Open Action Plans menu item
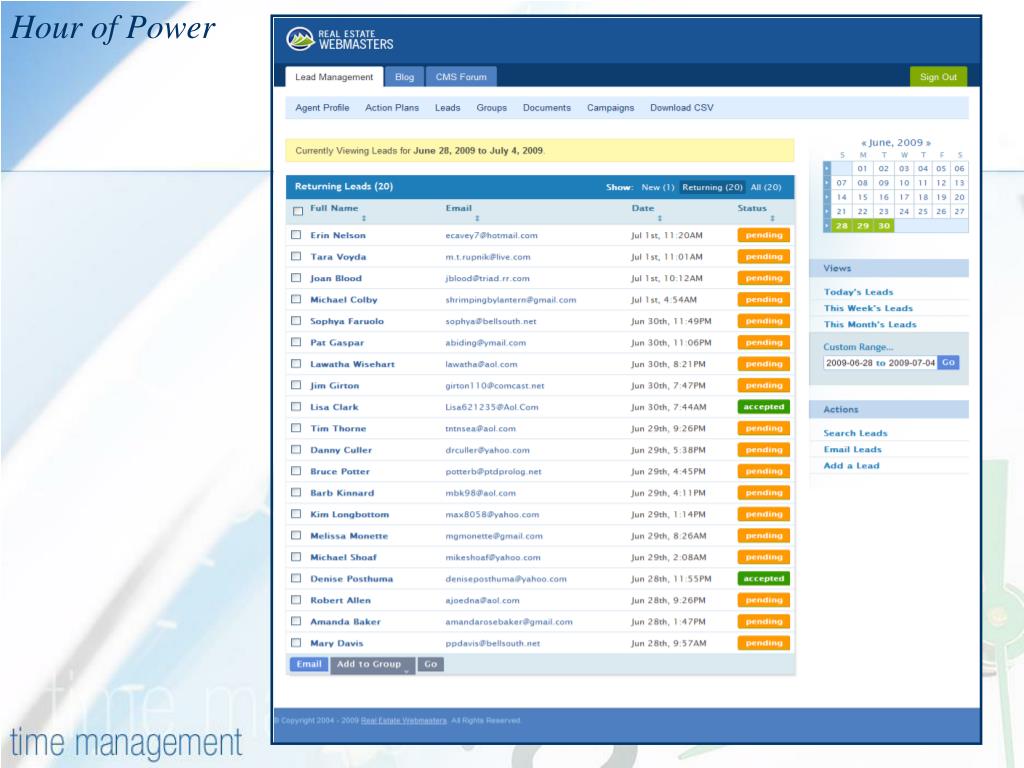1024x768 pixels. coord(392,108)
